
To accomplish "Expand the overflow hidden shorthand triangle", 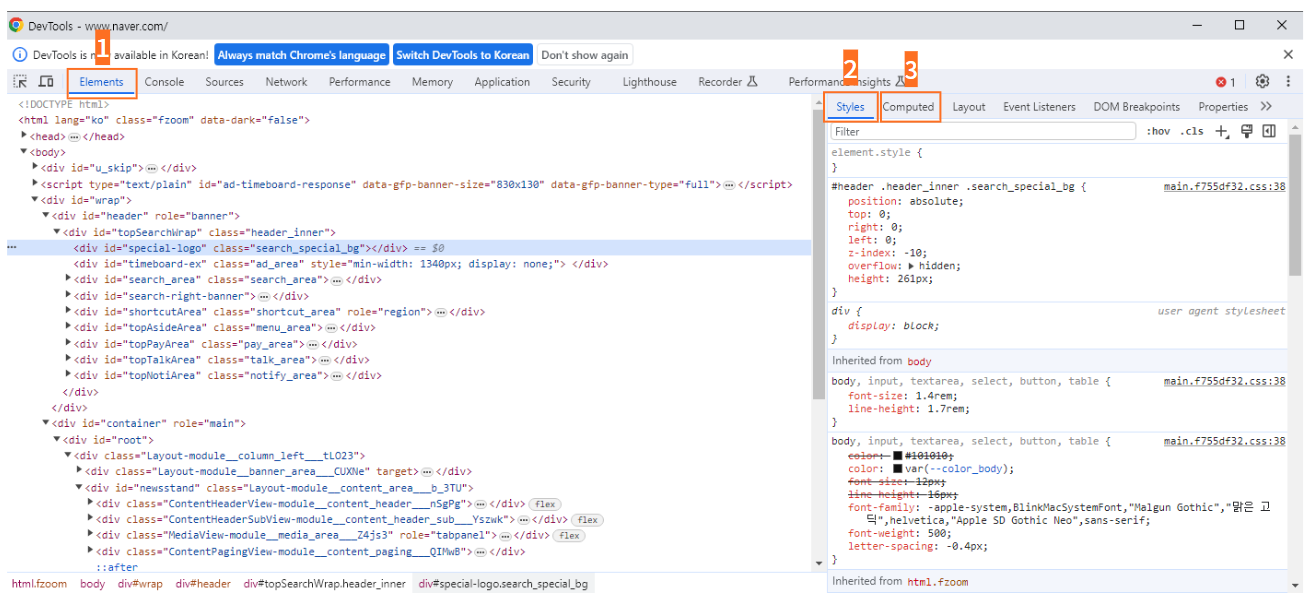I will point(911,266).
